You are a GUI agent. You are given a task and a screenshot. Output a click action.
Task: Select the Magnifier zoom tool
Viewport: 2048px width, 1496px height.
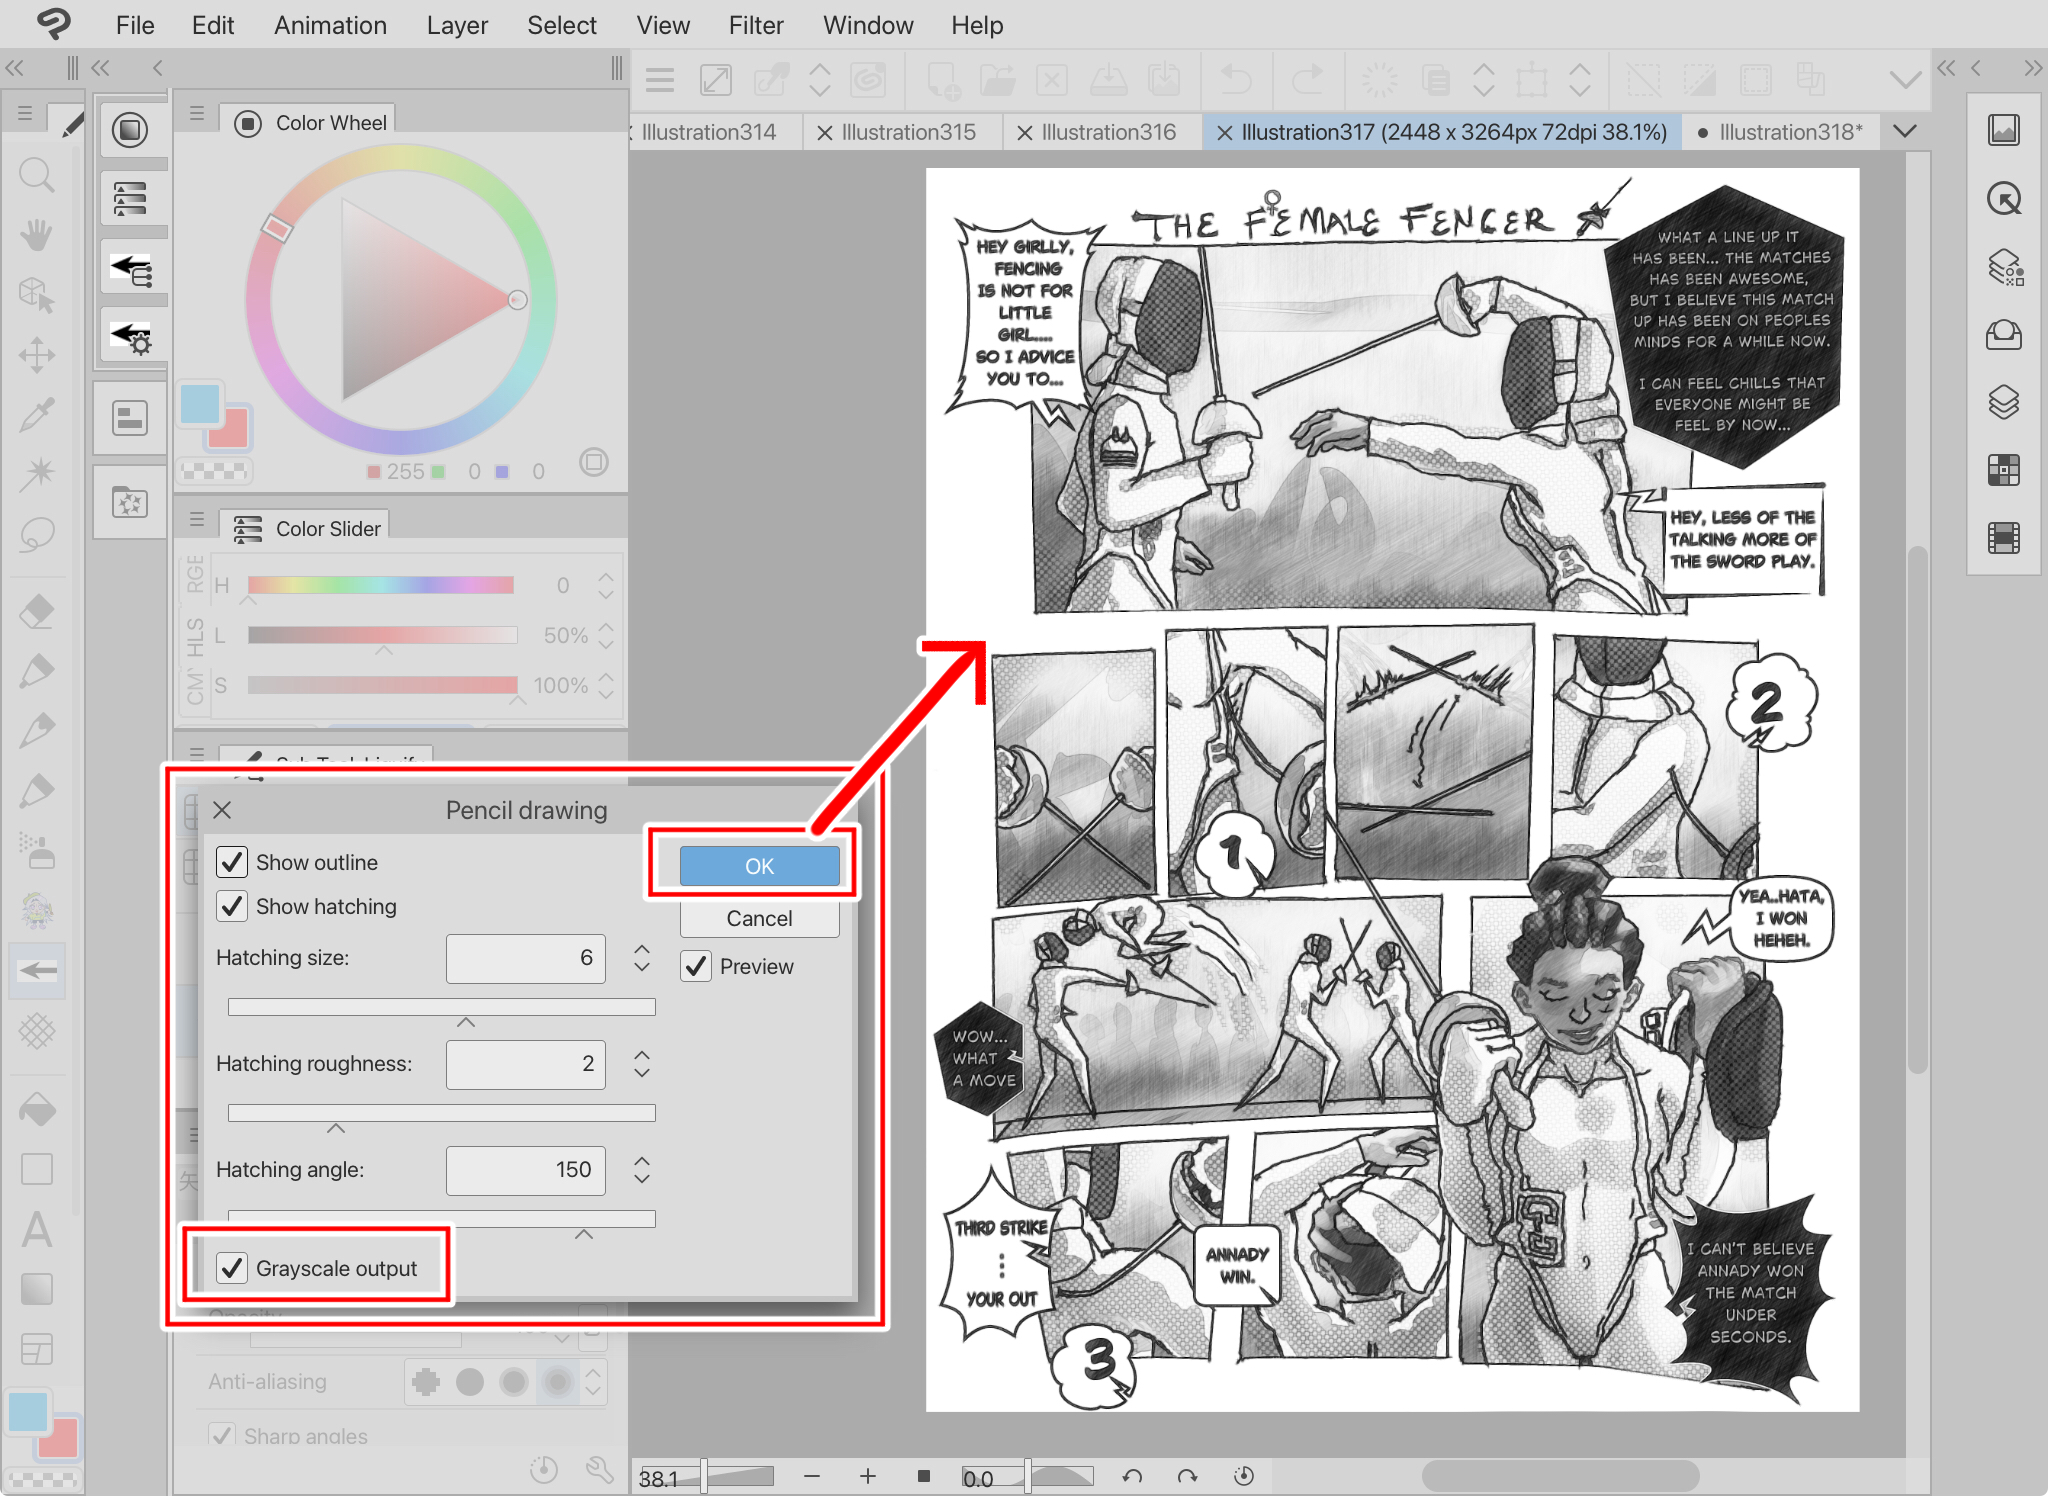tap(37, 176)
